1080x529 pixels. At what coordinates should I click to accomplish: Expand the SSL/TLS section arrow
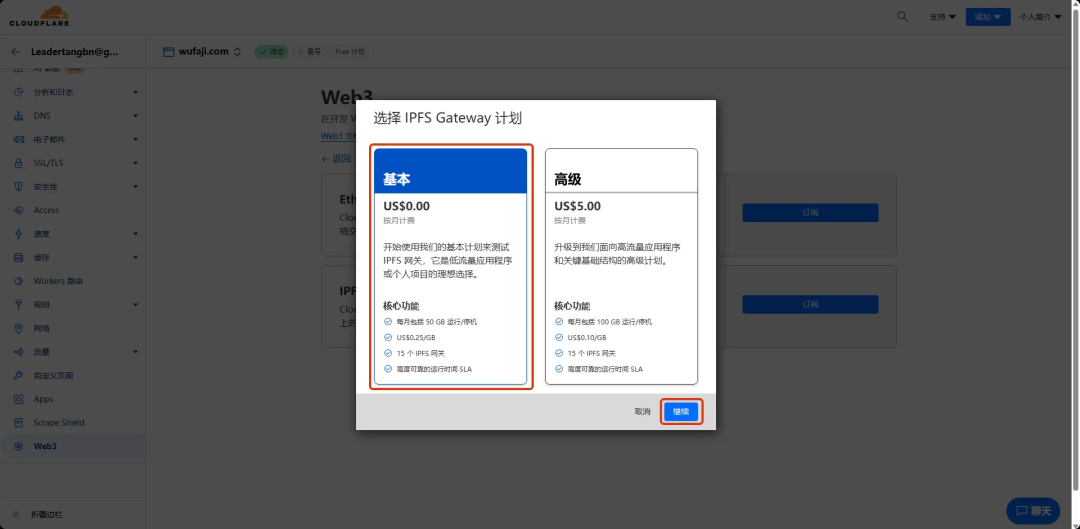(x=136, y=163)
